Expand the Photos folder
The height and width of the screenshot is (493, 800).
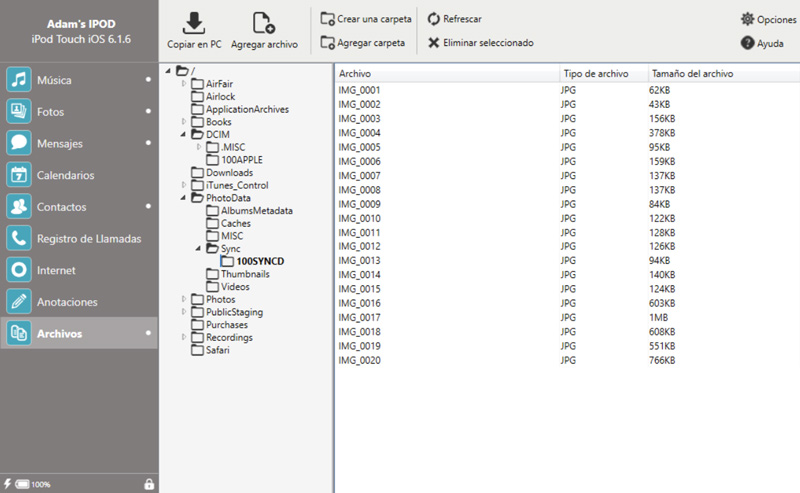pos(184,299)
